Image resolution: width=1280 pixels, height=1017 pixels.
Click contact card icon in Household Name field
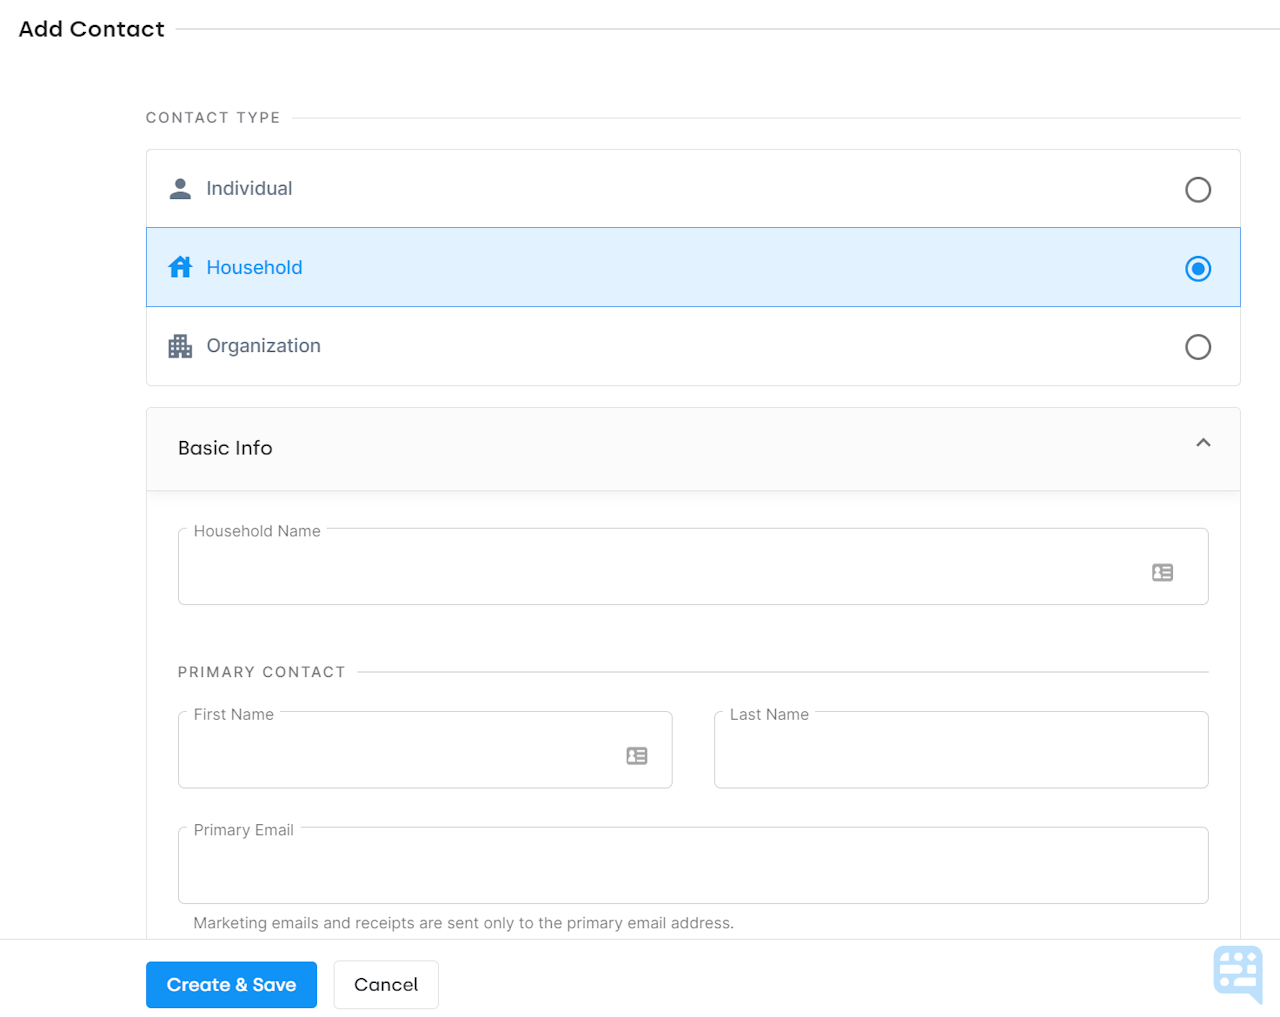pyautogui.click(x=1162, y=573)
